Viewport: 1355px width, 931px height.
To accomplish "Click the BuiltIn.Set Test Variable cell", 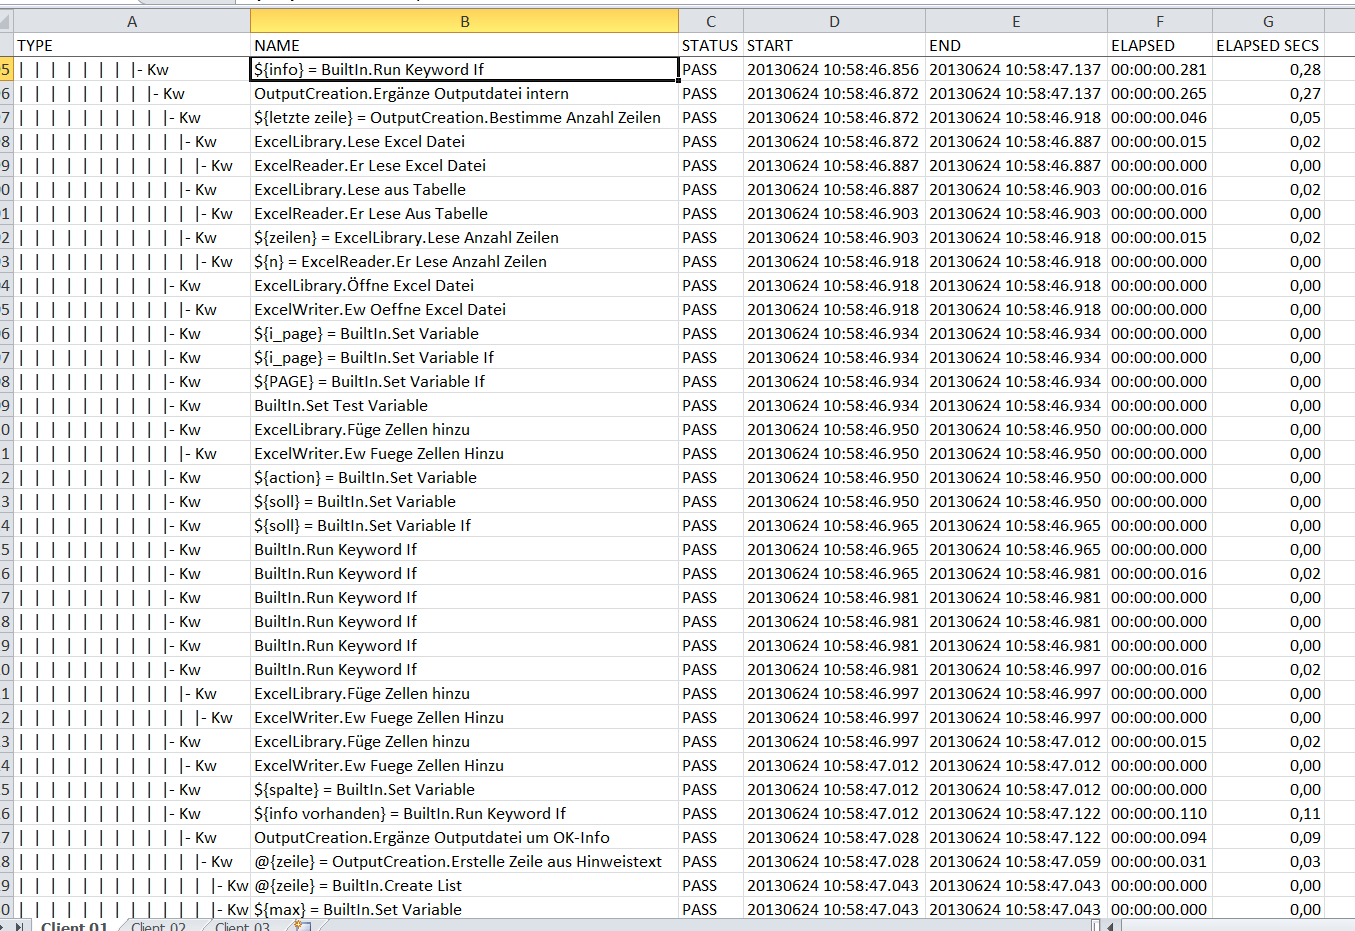I will coord(464,406).
